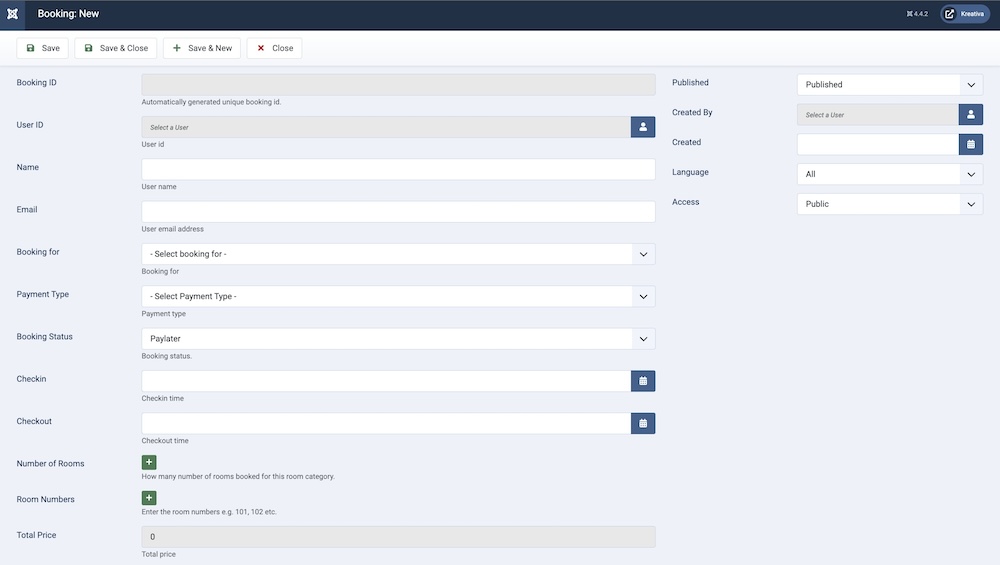
Task: Focus the Name input field
Action: (398, 169)
